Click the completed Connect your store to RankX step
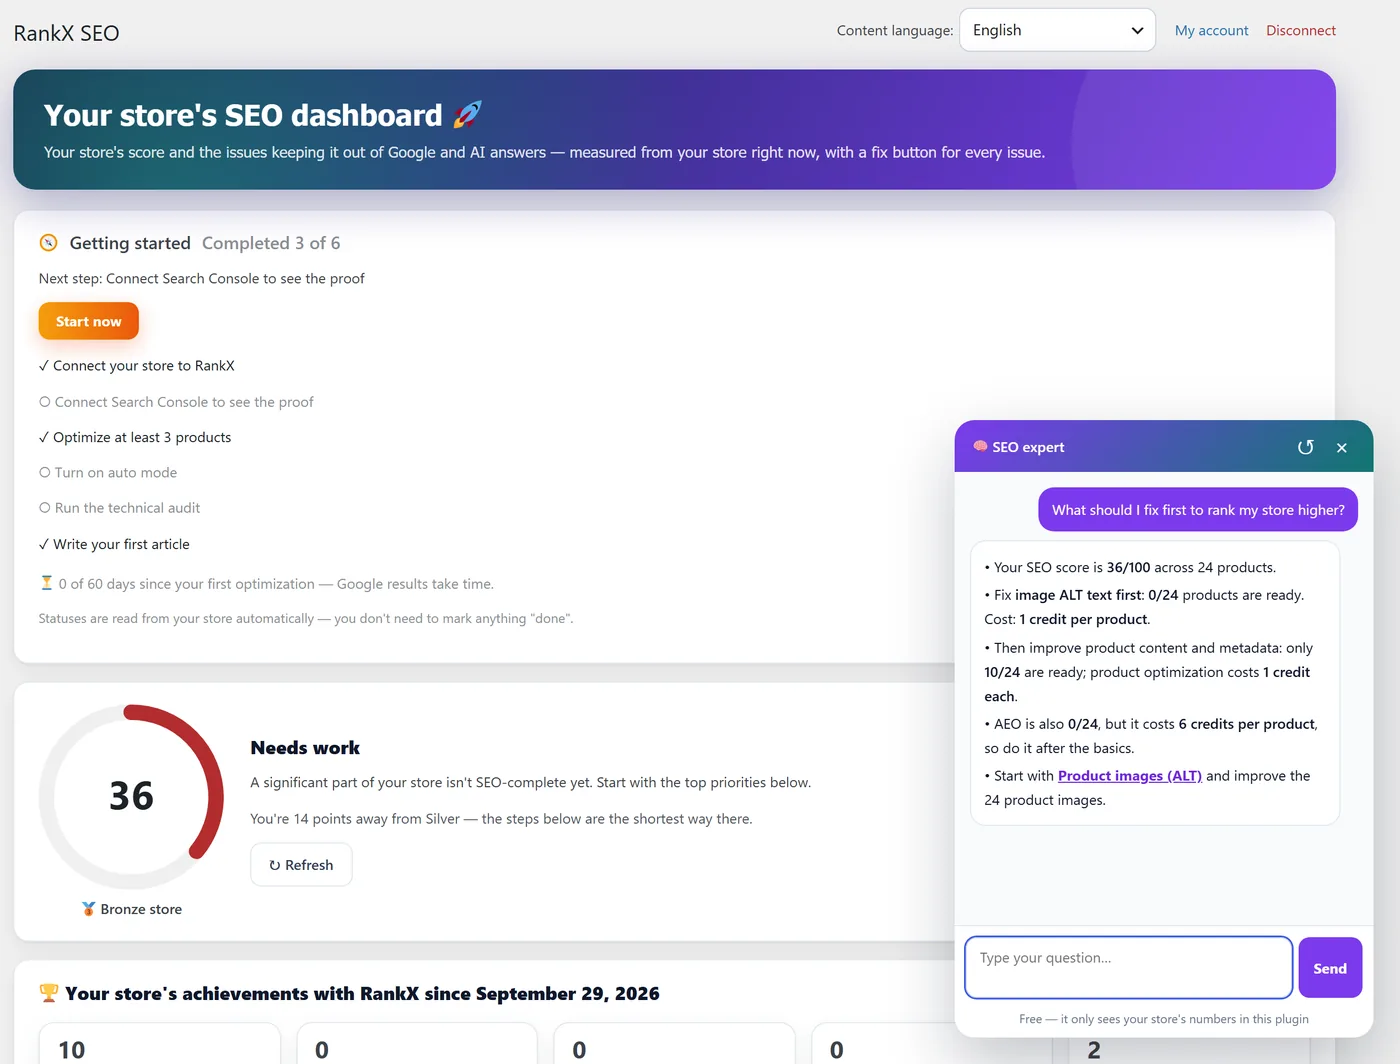Viewport: 1400px width, 1064px height. pos(136,366)
